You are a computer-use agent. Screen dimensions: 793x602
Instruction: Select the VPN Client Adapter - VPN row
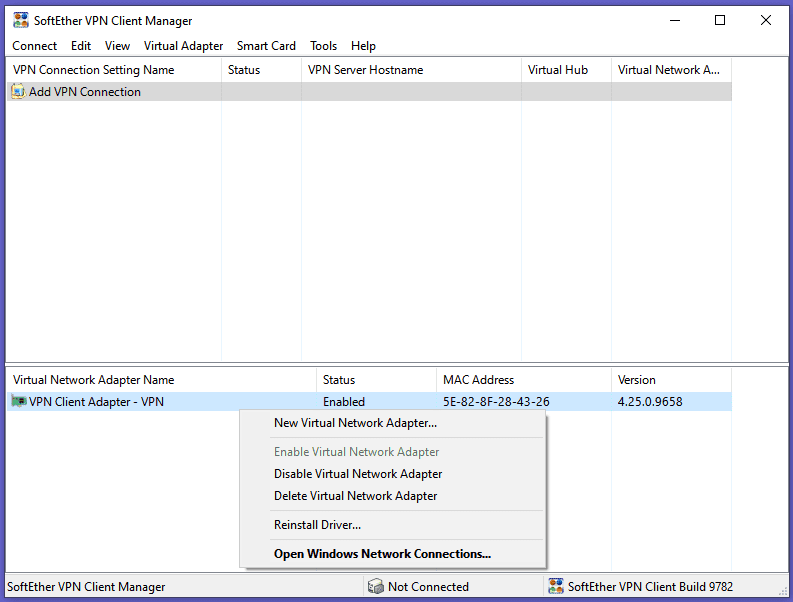point(369,402)
